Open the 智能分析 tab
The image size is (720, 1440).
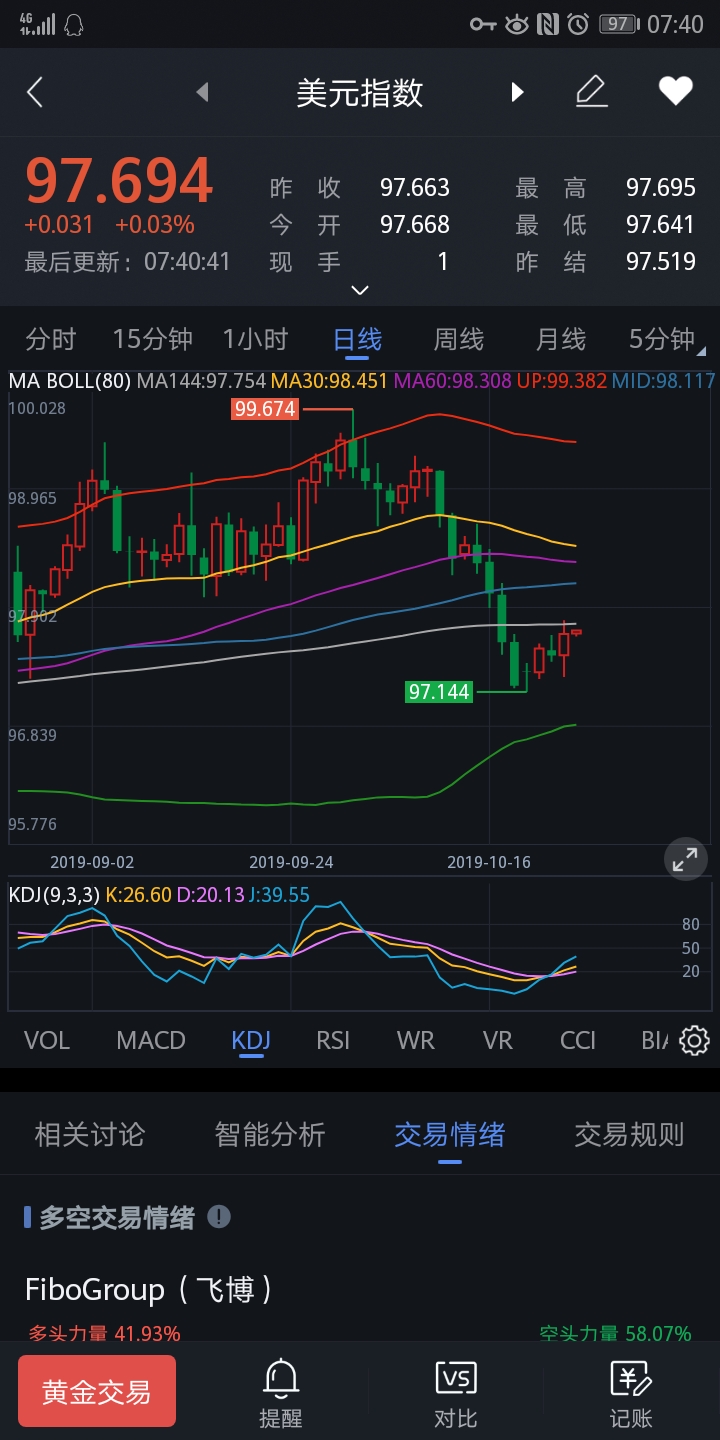270,1135
